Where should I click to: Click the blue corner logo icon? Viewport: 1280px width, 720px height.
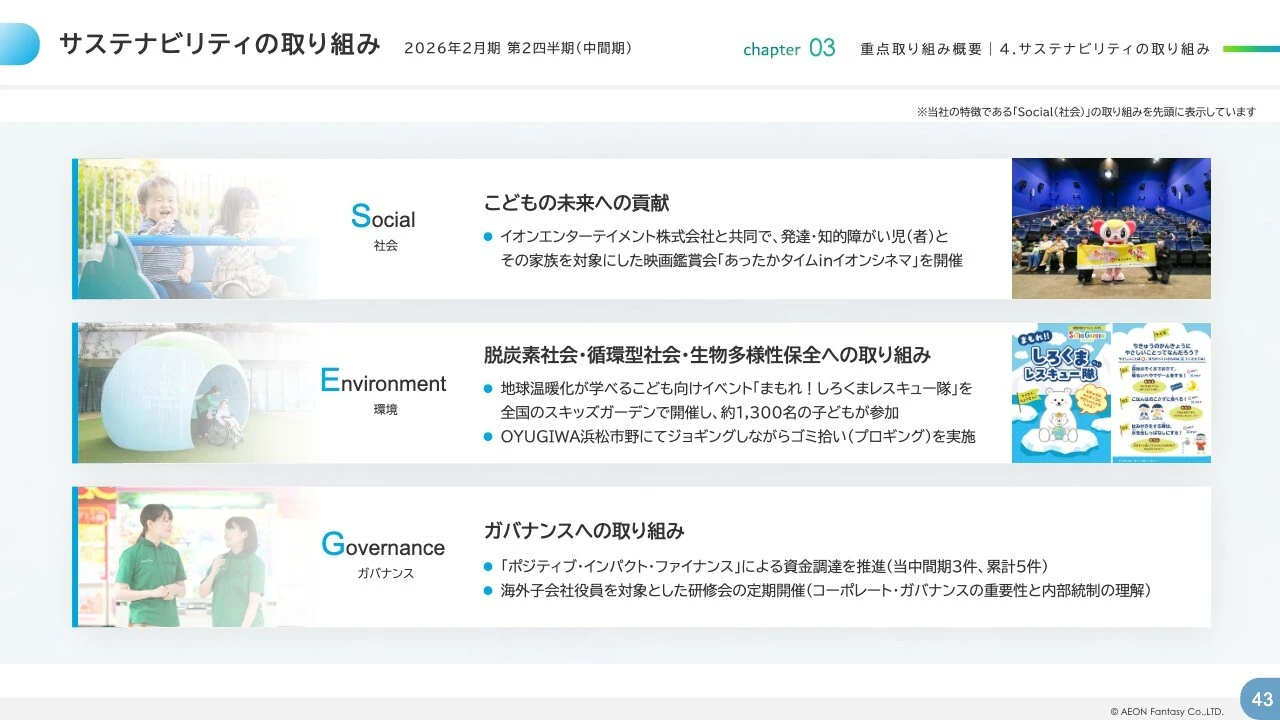point(20,44)
